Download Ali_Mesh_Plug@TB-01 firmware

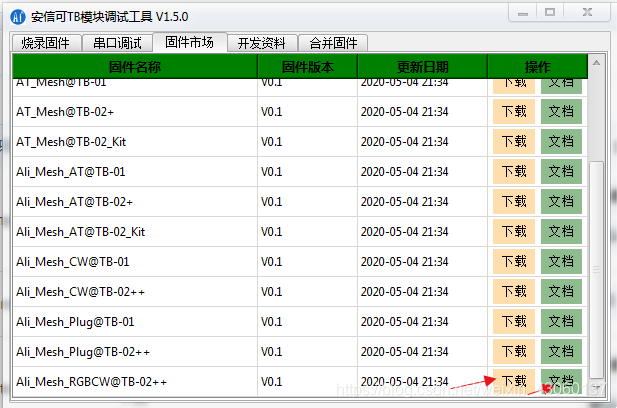(514, 321)
